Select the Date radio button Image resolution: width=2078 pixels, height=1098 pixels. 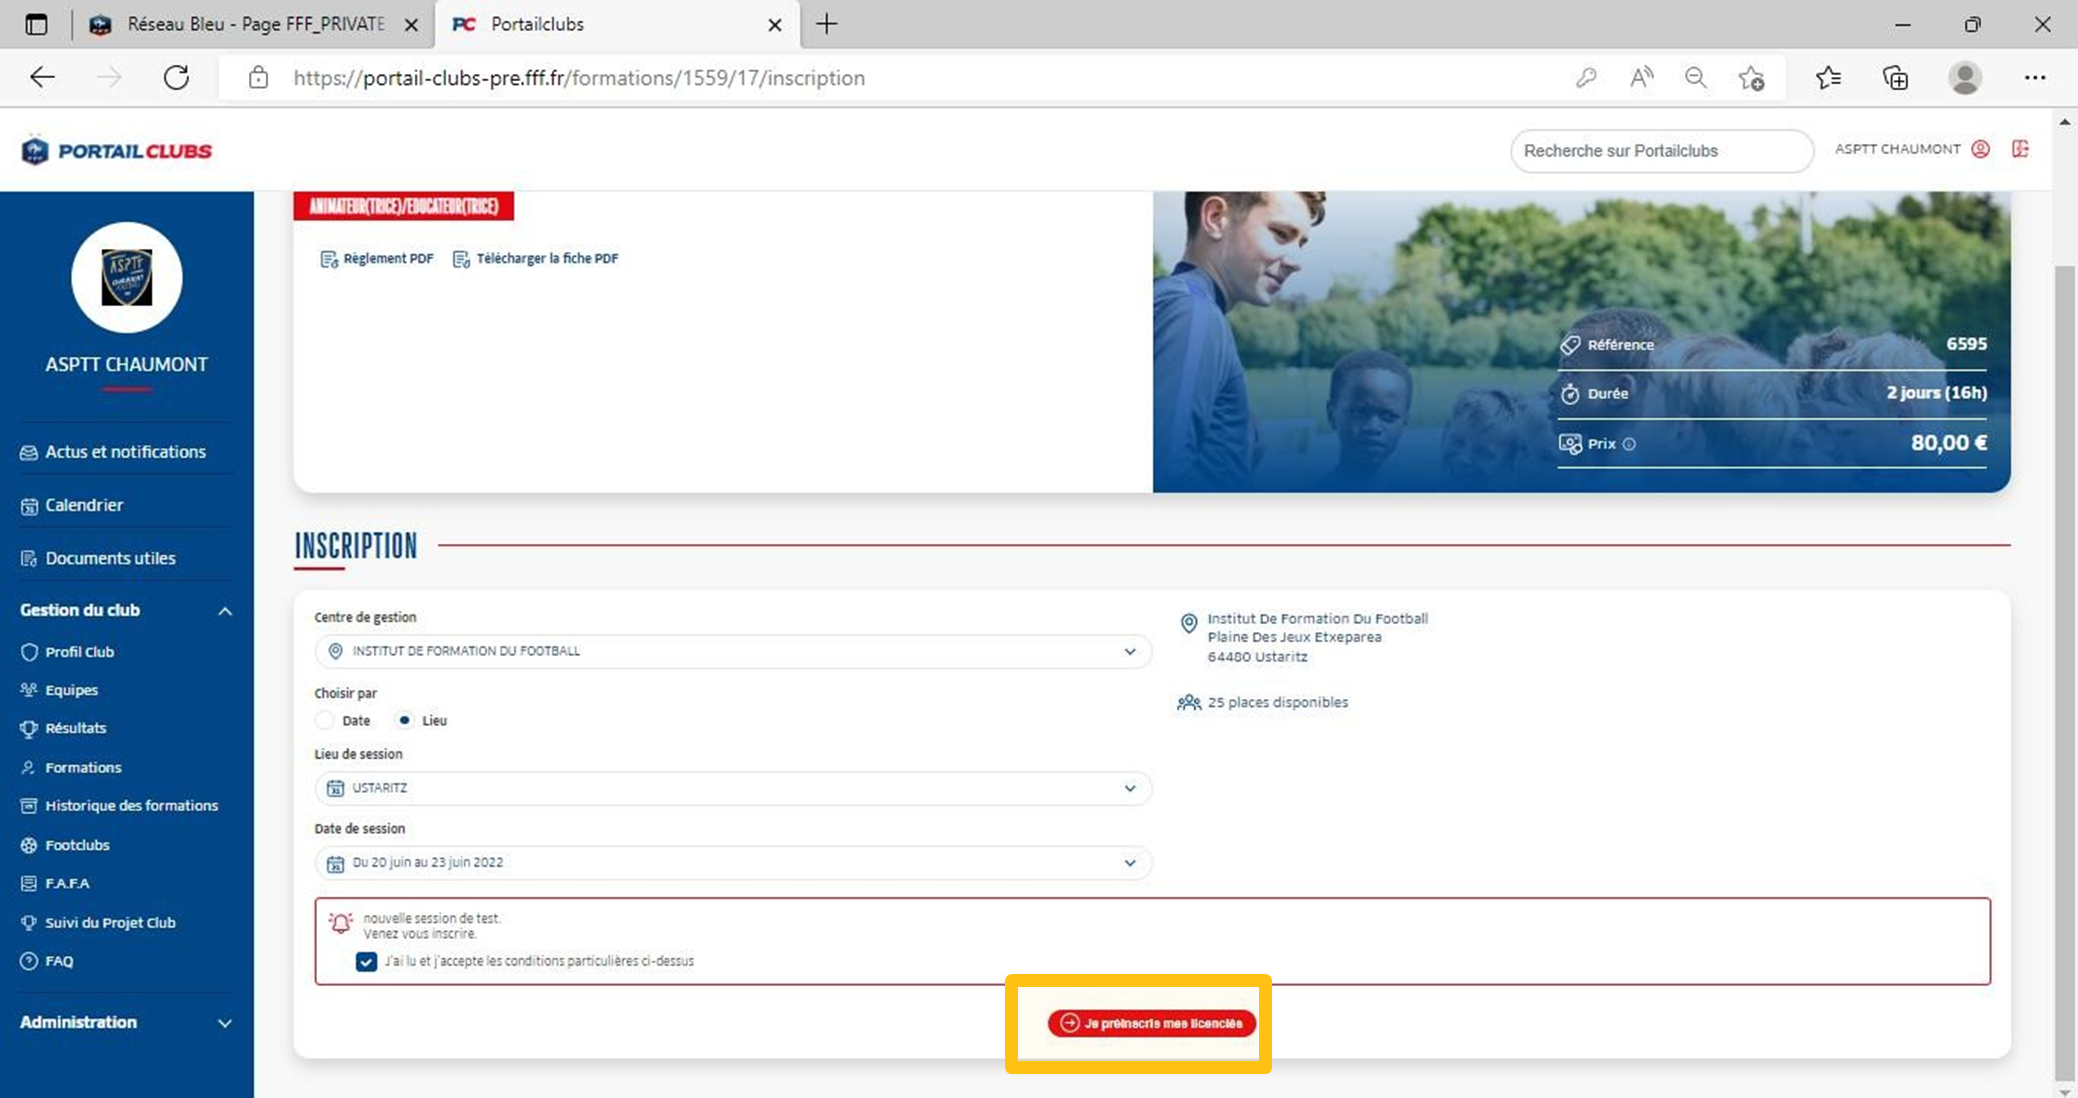tap(325, 720)
